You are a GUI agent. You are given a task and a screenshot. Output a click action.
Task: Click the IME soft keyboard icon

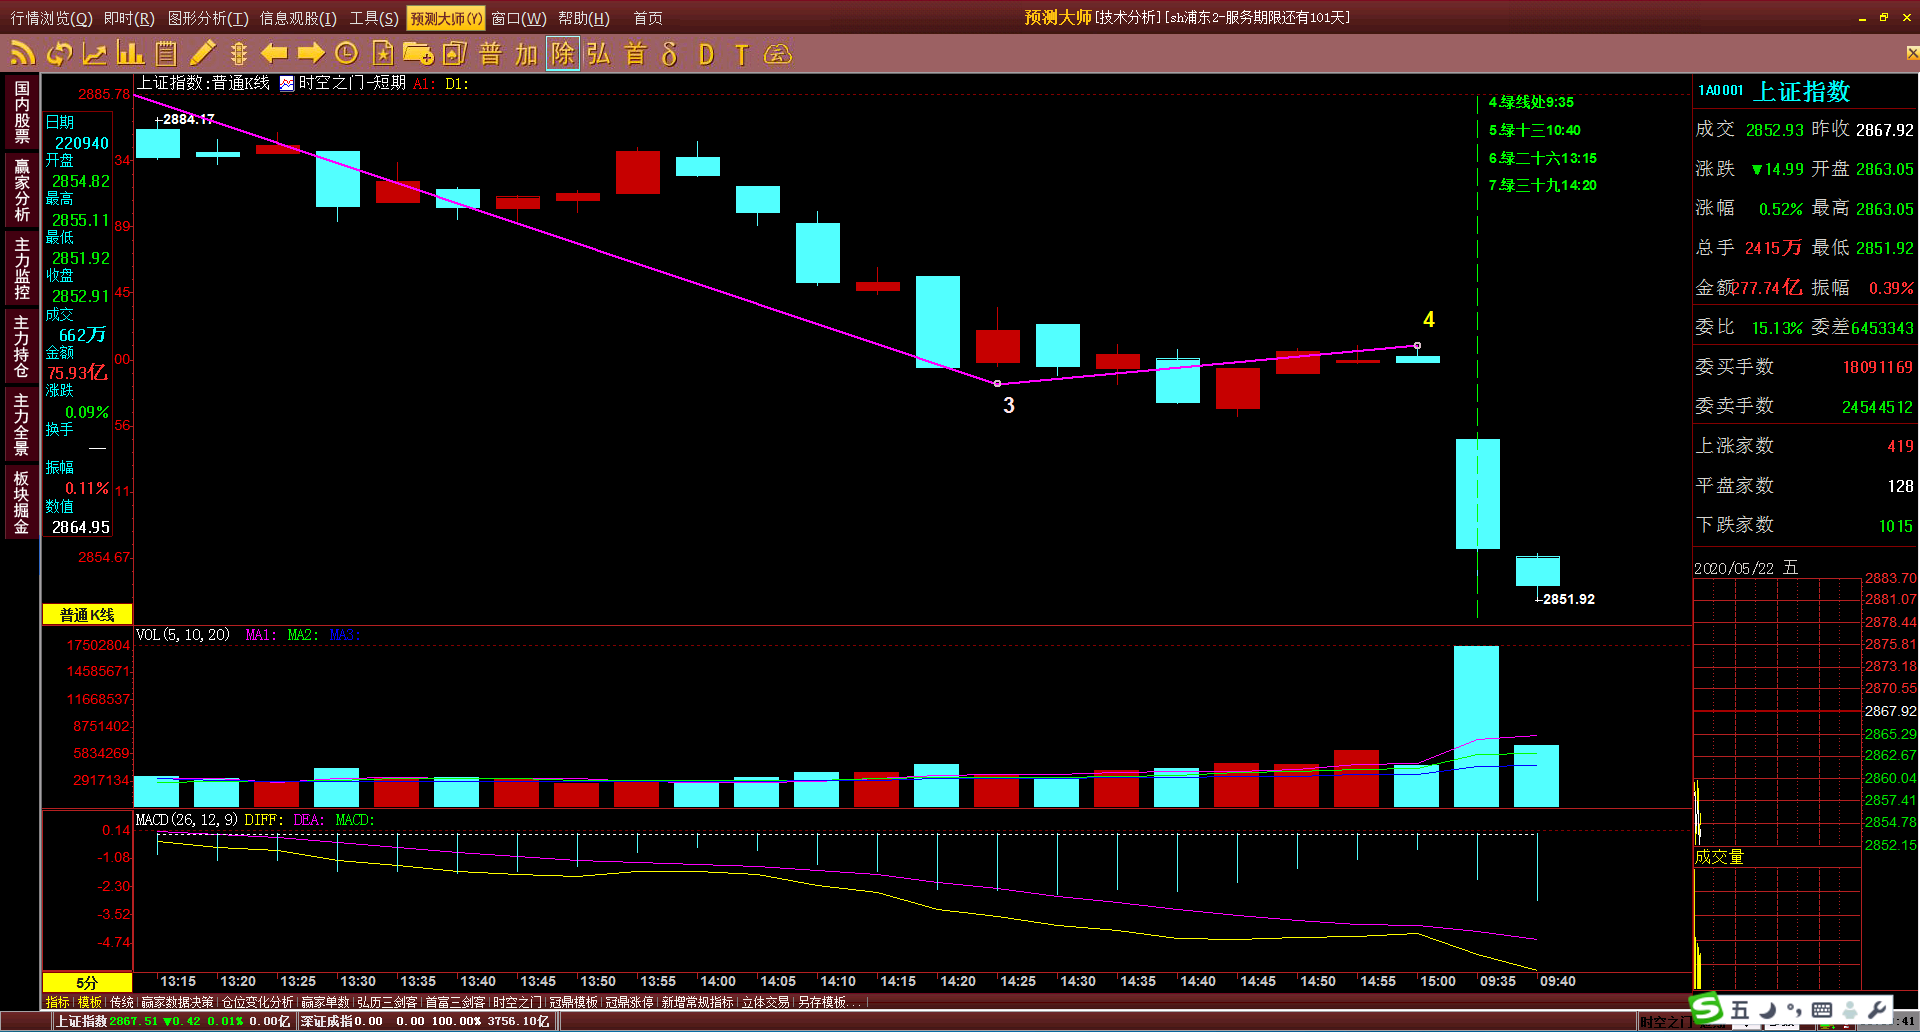(x=1822, y=1010)
